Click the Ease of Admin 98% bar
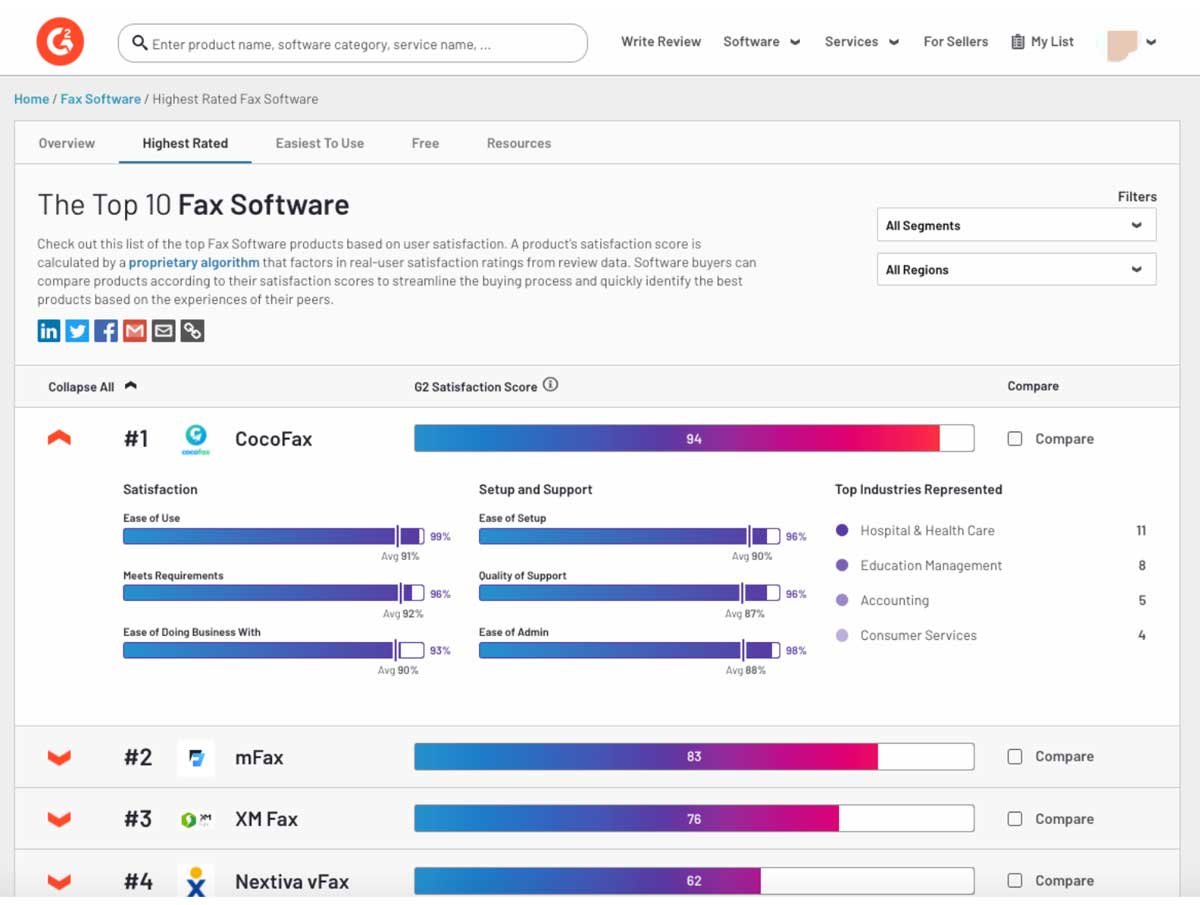Viewport: 1200px width, 905px height. point(629,650)
